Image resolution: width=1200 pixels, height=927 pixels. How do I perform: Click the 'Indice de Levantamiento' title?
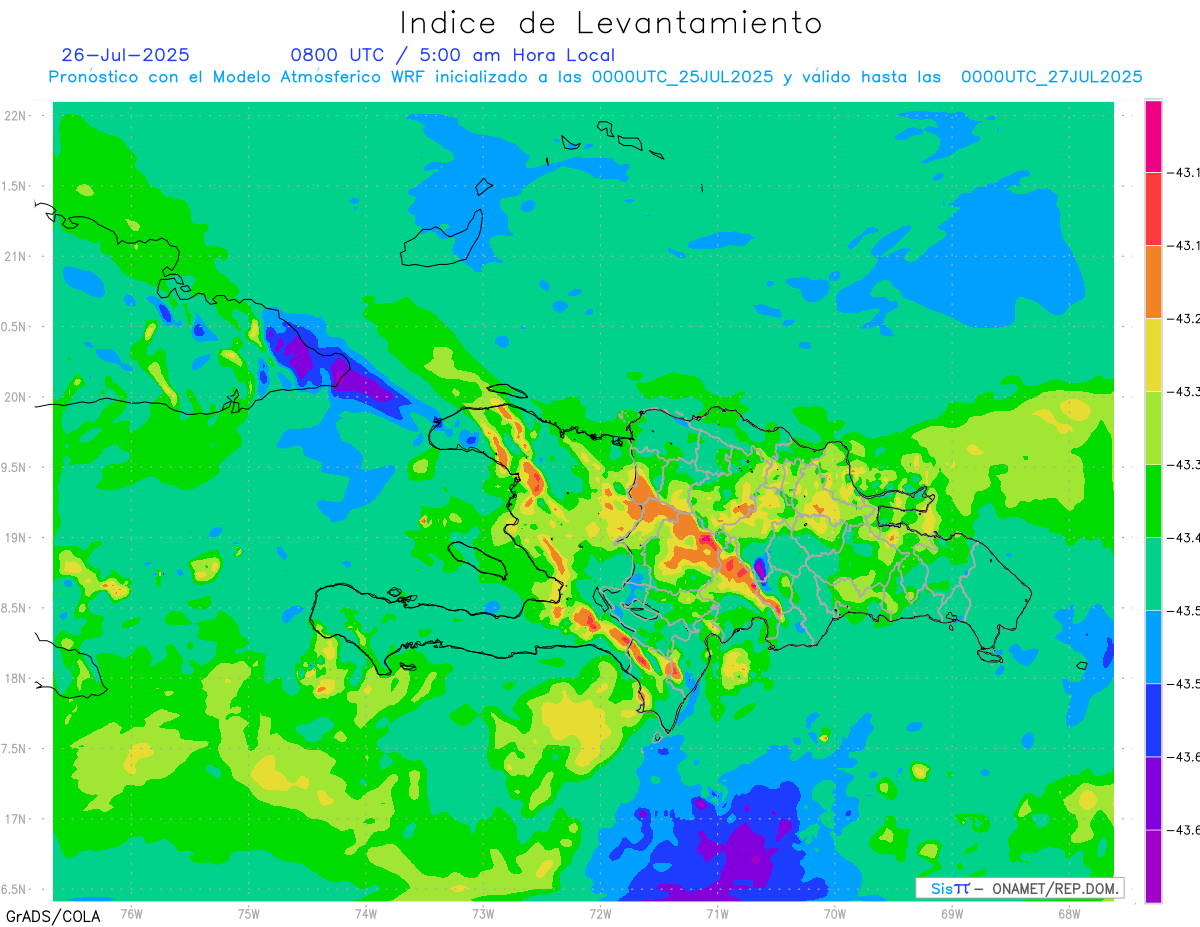coord(611,23)
